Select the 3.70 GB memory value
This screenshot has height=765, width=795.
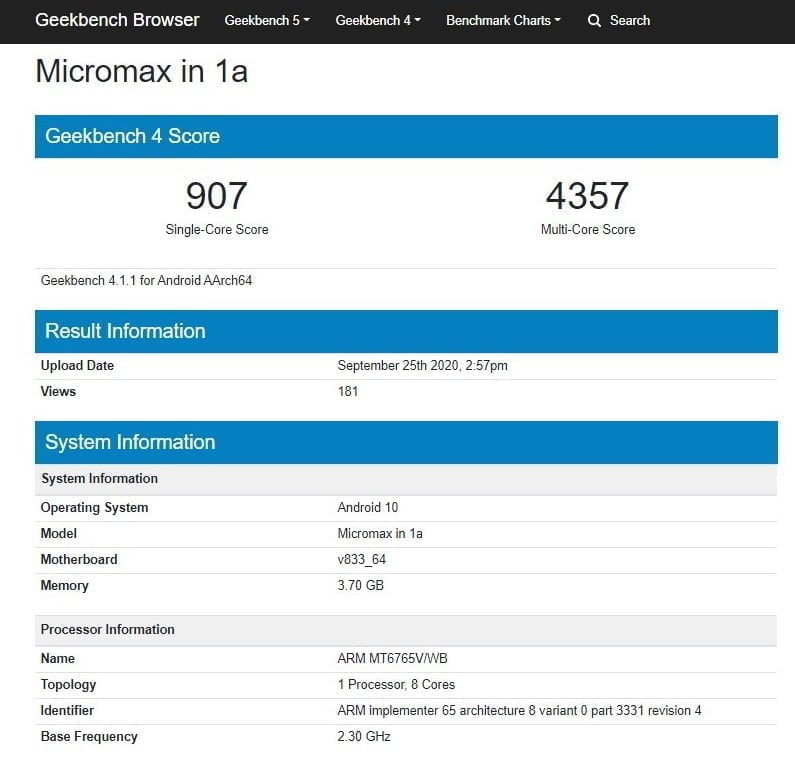click(x=360, y=585)
